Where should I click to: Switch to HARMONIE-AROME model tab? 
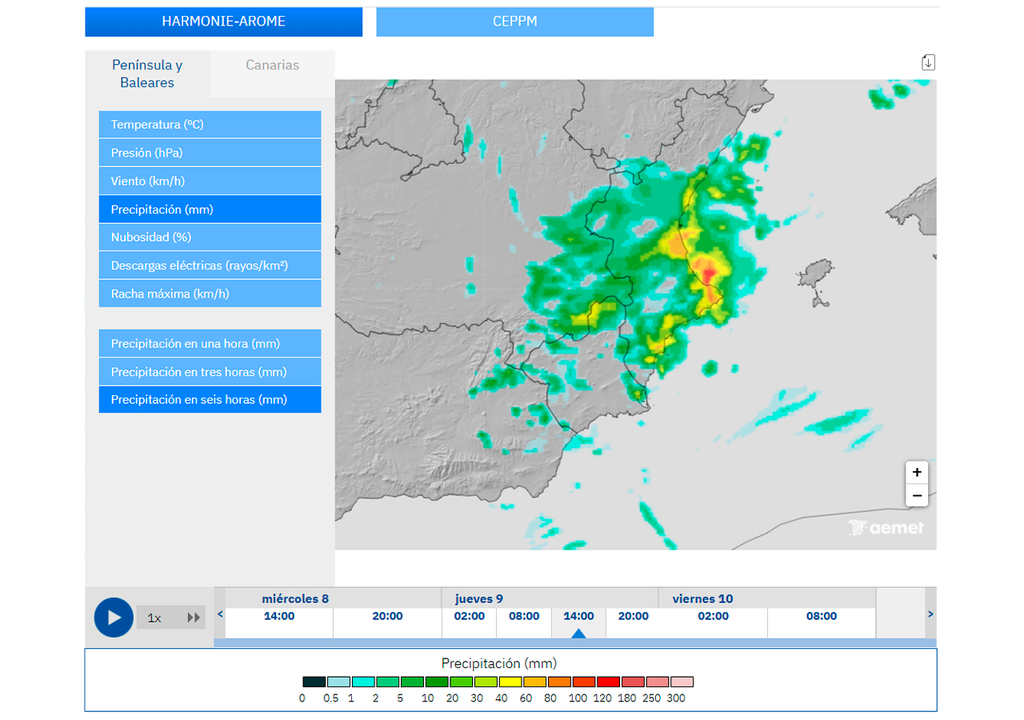click(223, 21)
